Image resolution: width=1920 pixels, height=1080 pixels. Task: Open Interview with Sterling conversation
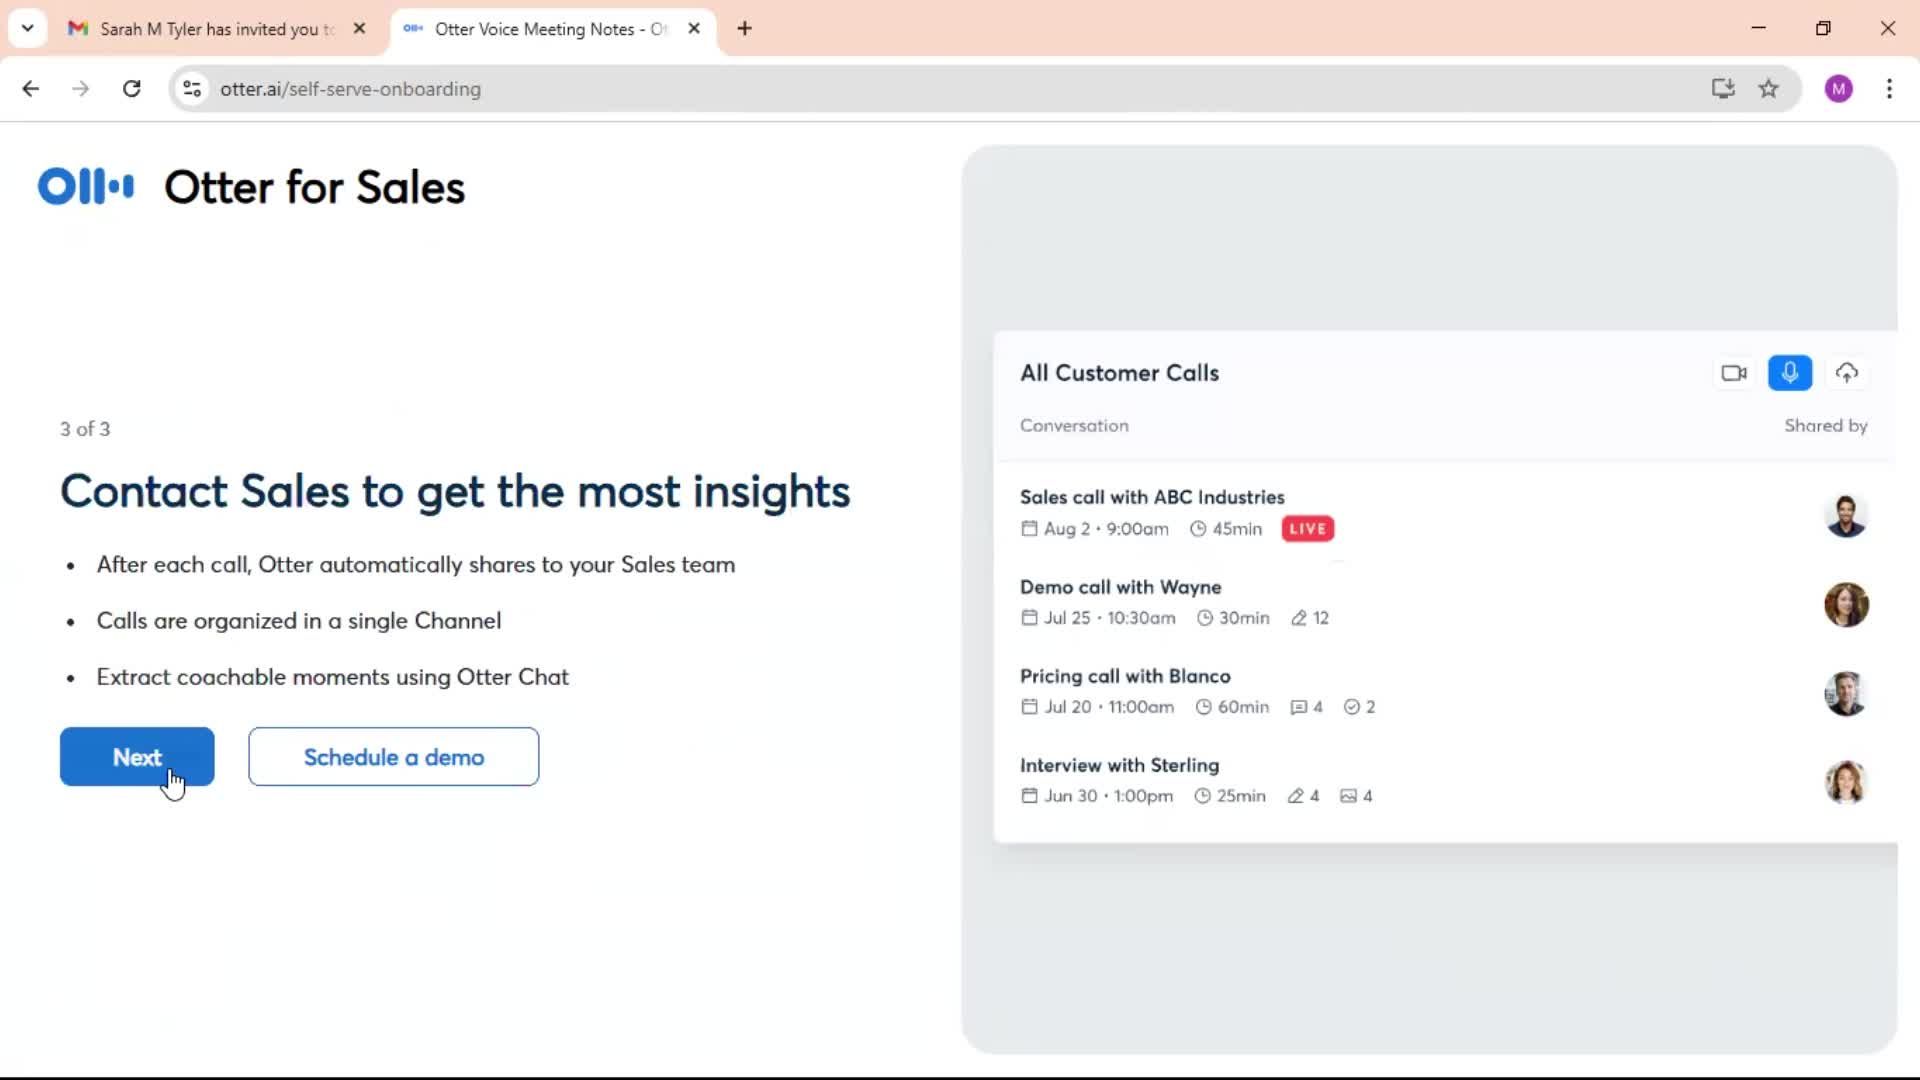coord(1120,765)
